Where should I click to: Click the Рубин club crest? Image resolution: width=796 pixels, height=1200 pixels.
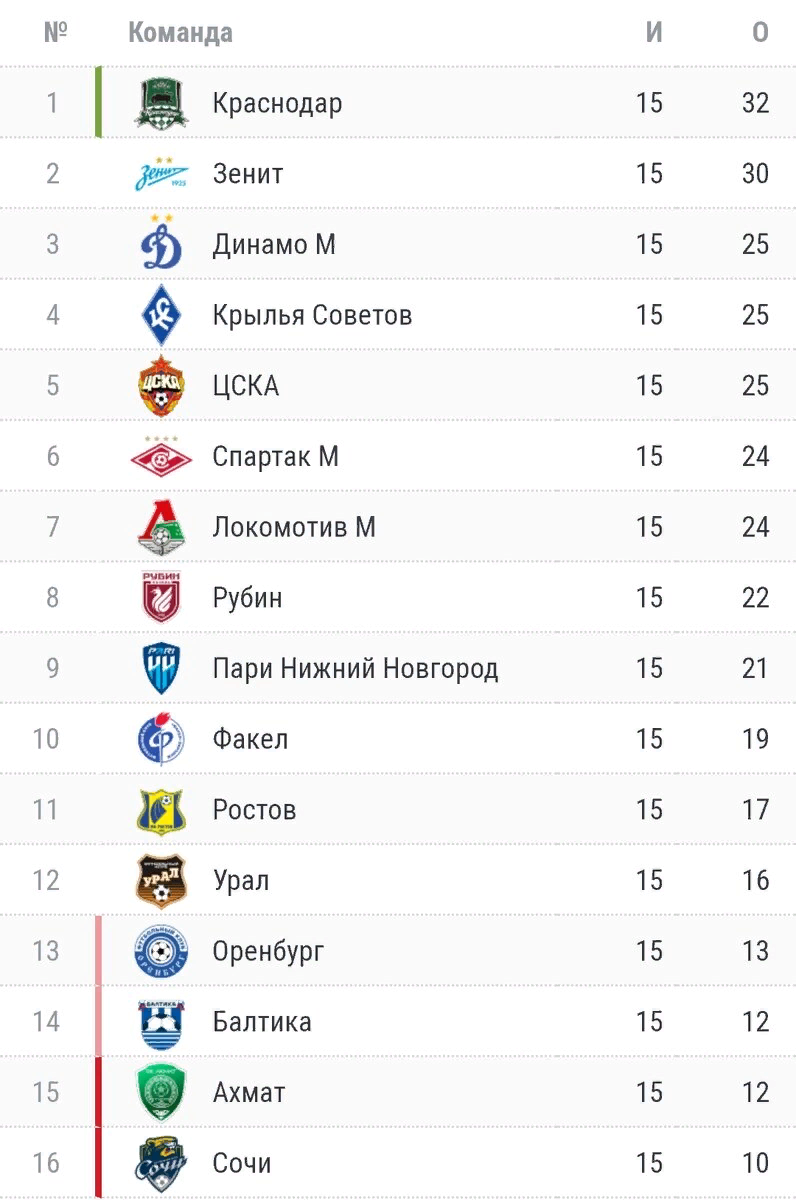pos(161,598)
